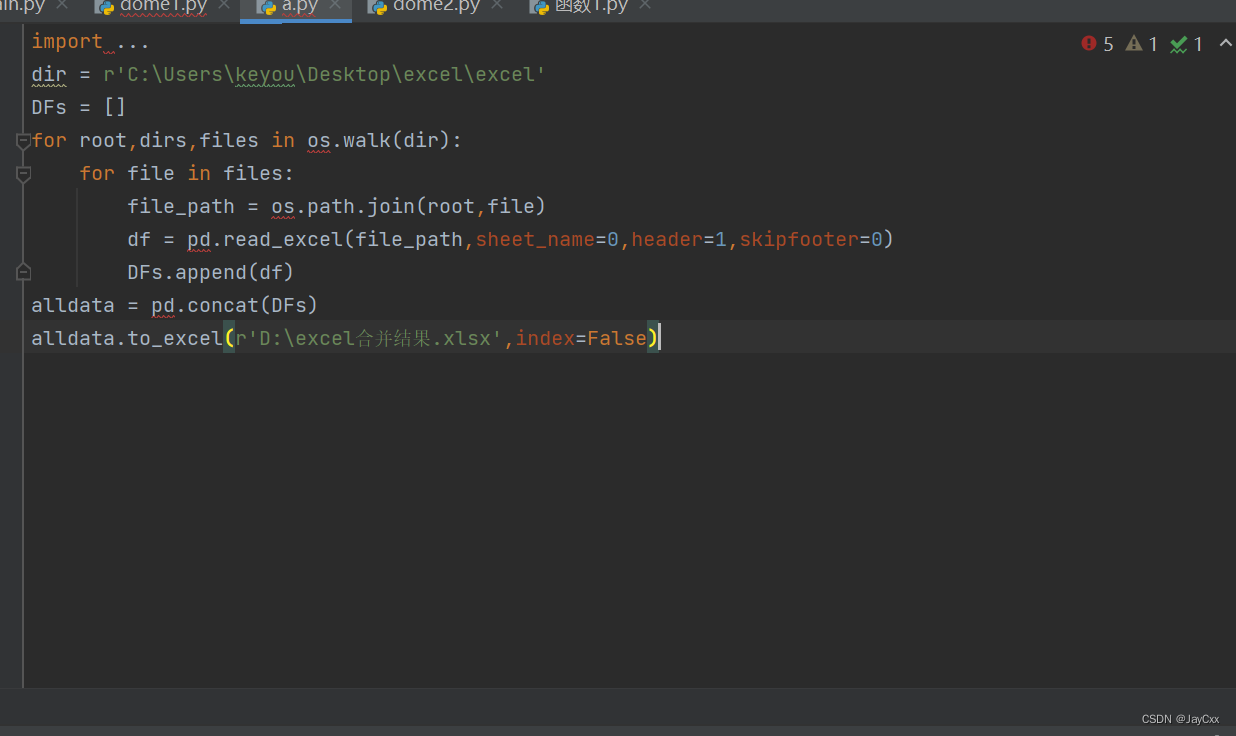Close the a.py tab
The width and height of the screenshot is (1236, 736).
tap(333, 7)
